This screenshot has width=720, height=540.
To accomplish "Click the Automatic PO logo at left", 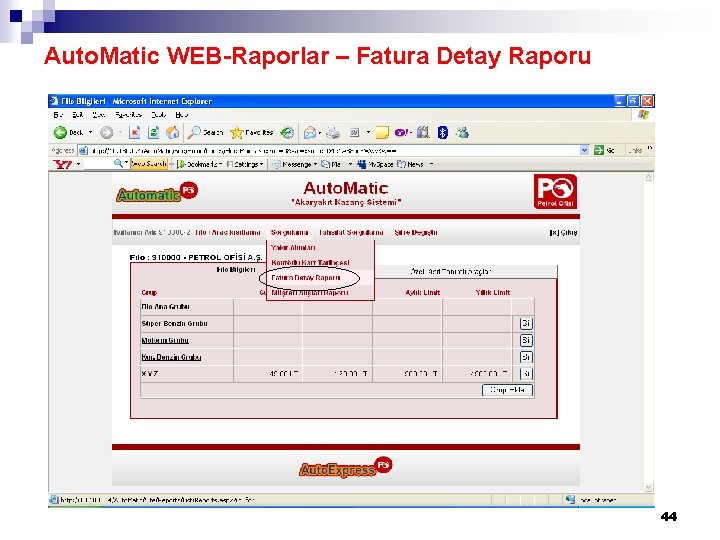I will click(x=157, y=192).
